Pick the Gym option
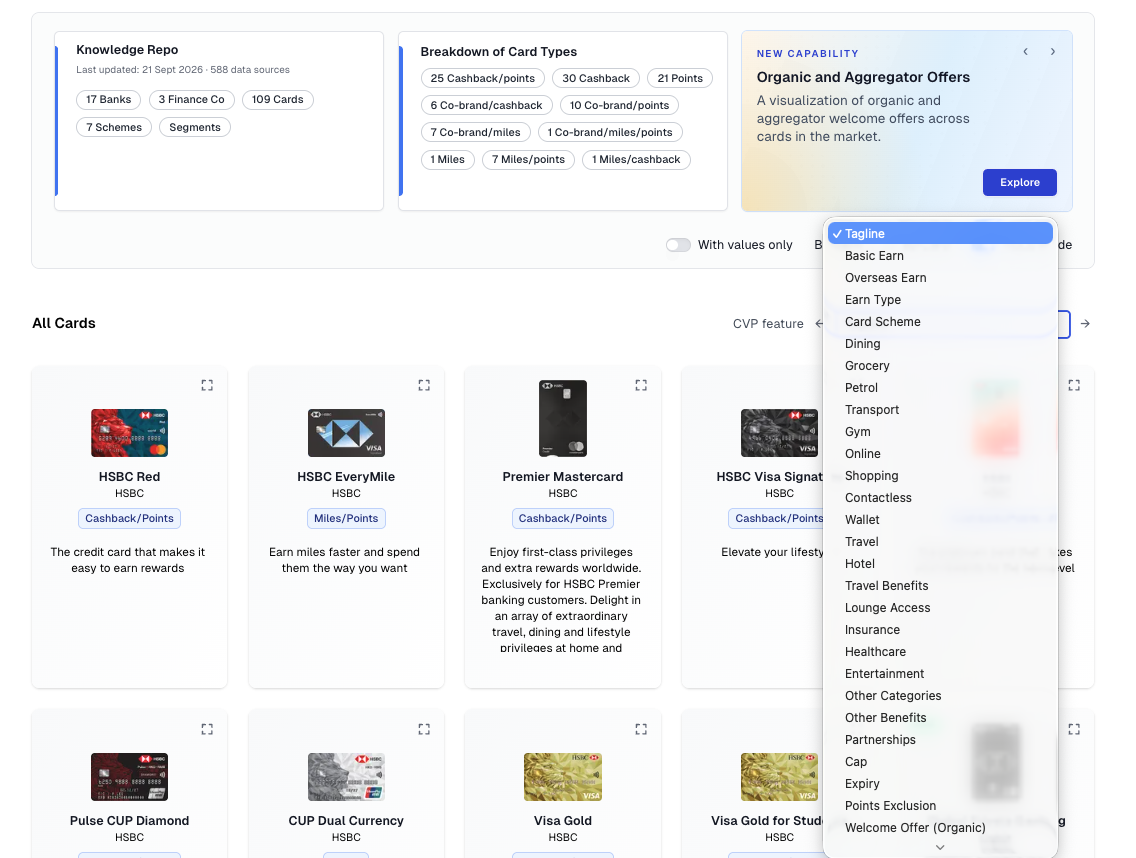 tap(940, 432)
